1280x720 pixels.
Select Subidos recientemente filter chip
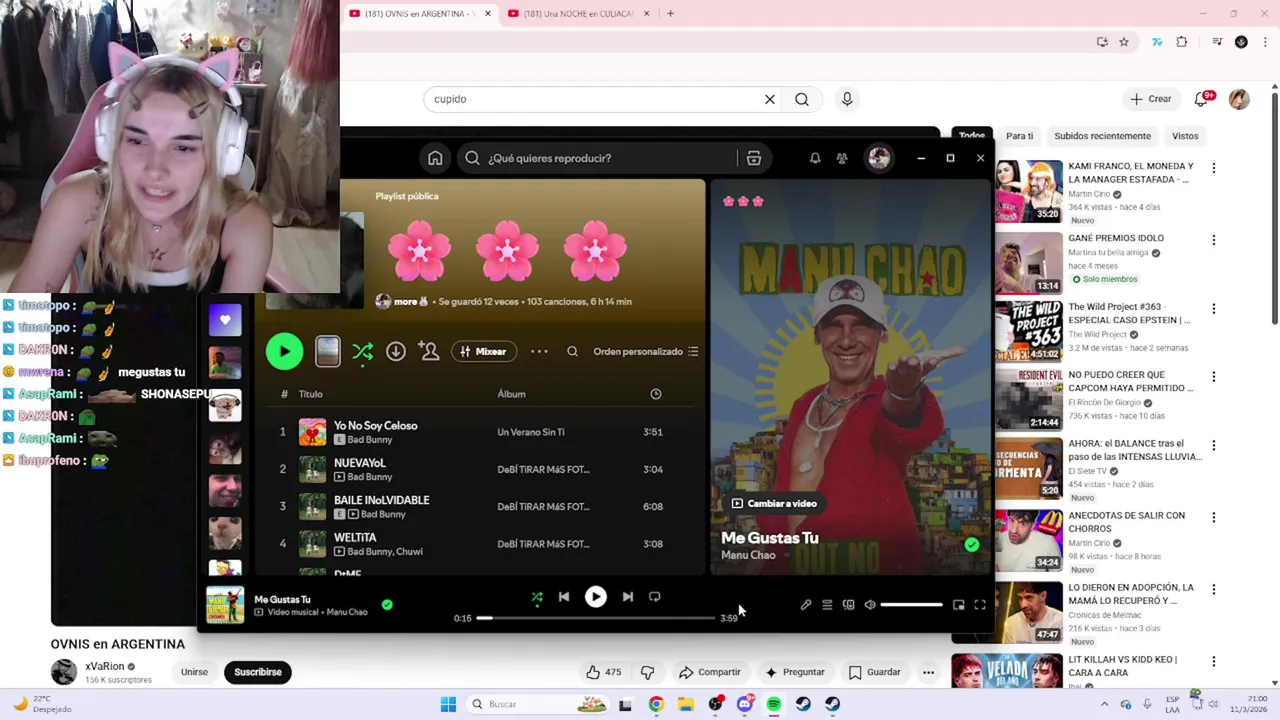[1102, 136]
